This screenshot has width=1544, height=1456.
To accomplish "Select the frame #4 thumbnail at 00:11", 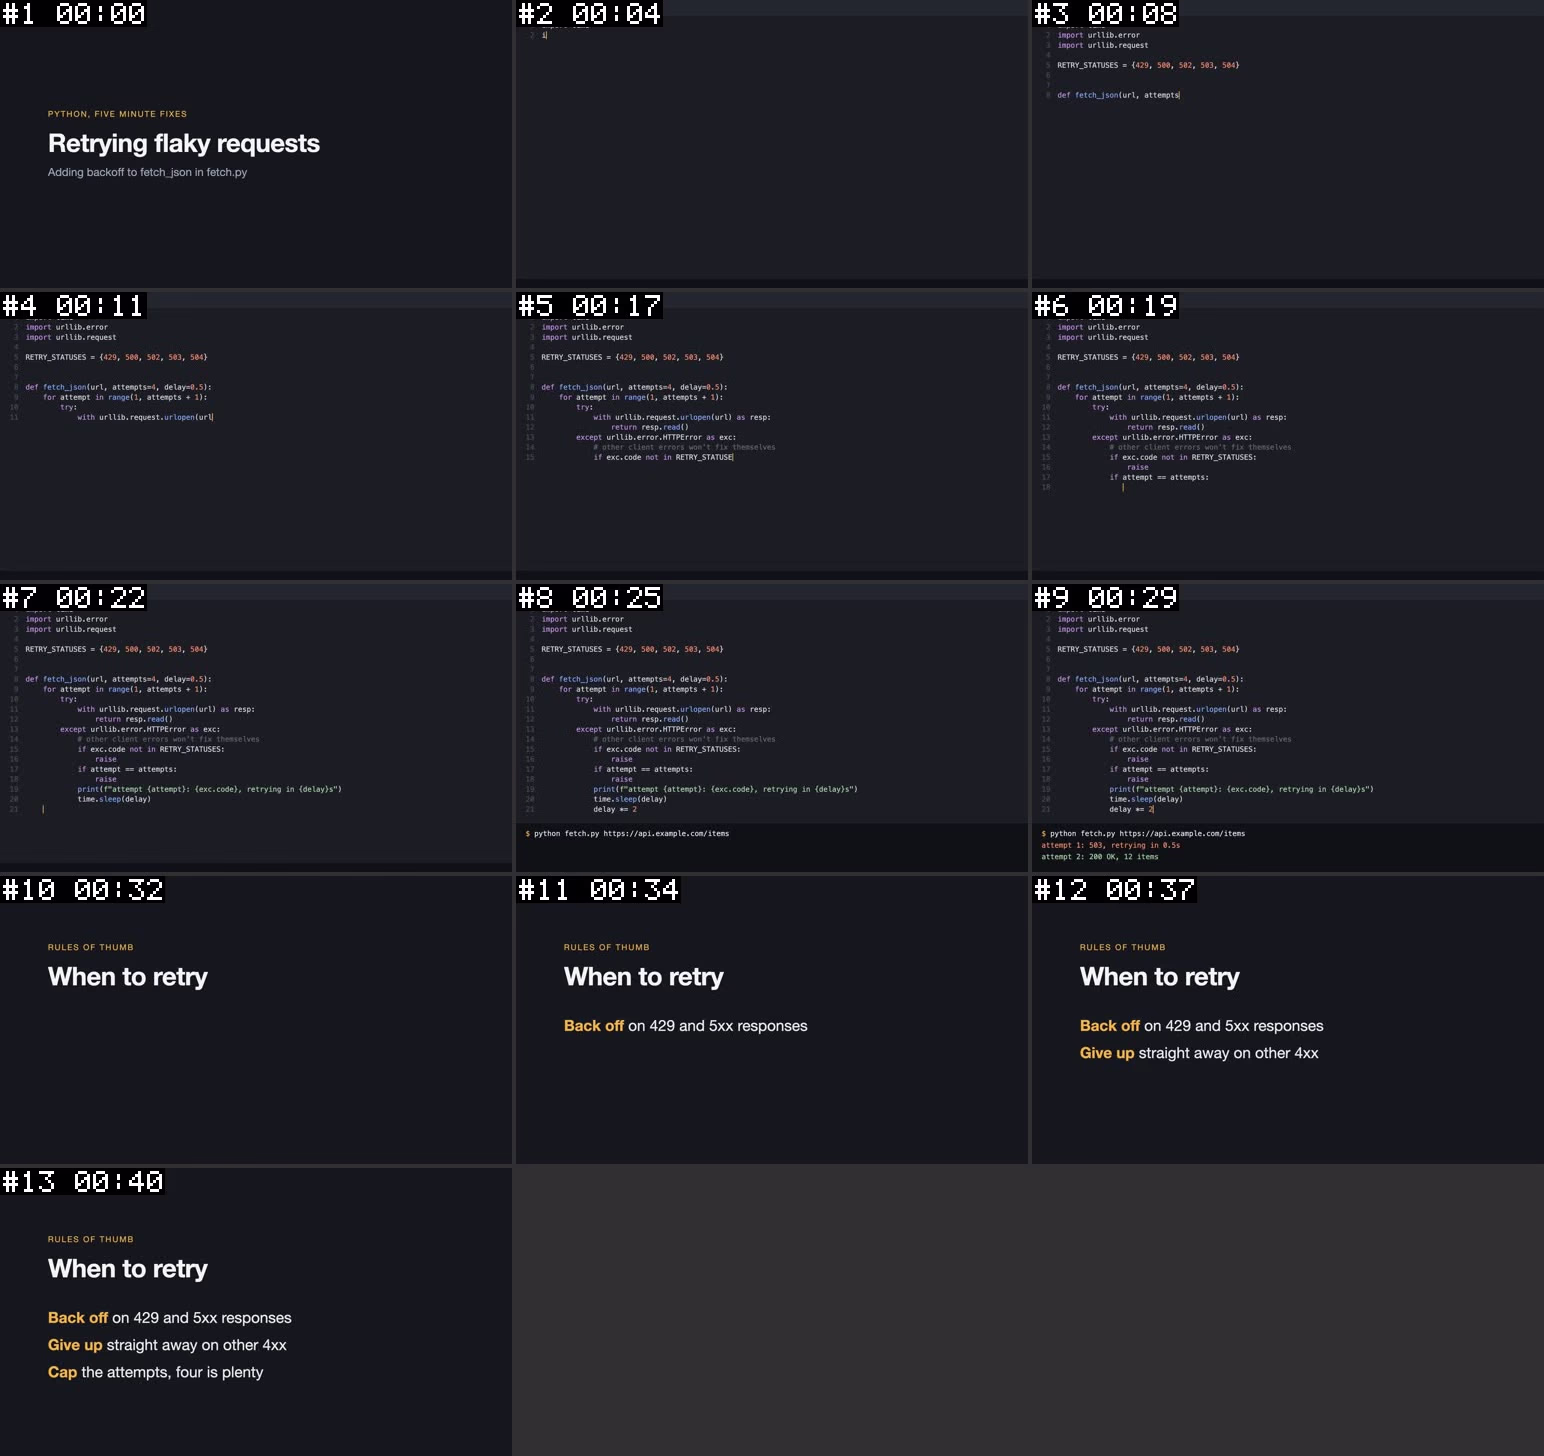I will click(x=256, y=436).
